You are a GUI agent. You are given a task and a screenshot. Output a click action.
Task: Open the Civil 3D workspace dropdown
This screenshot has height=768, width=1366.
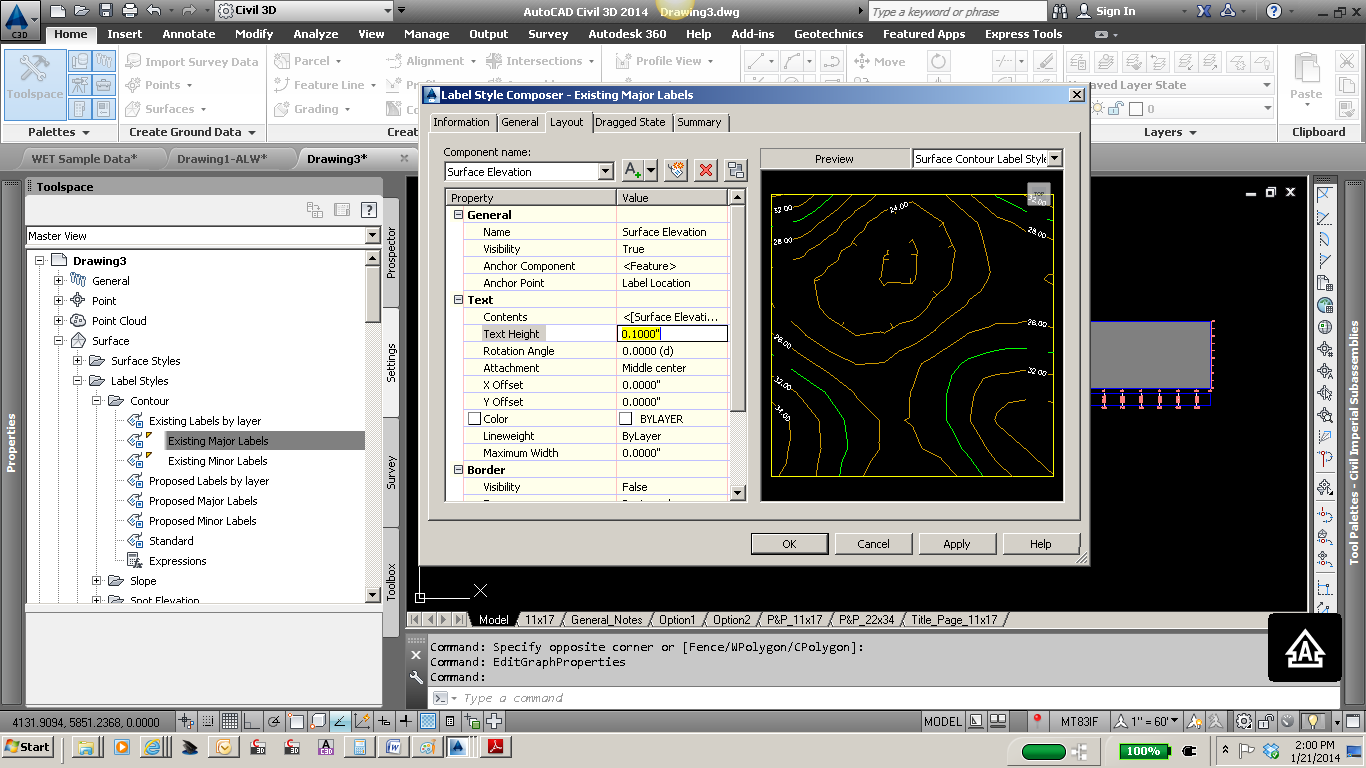point(304,11)
